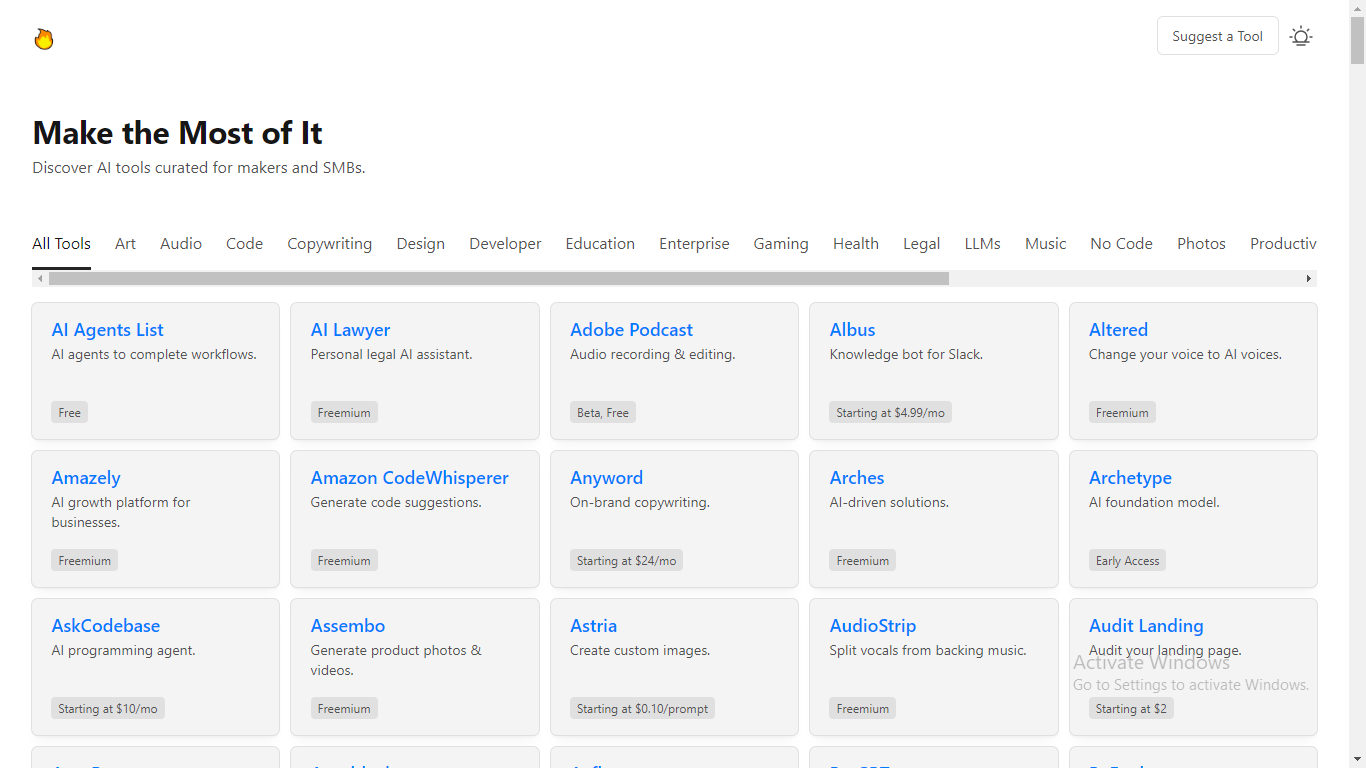Open the Amazon CodeWhisperer tool link

tap(409, 478)
